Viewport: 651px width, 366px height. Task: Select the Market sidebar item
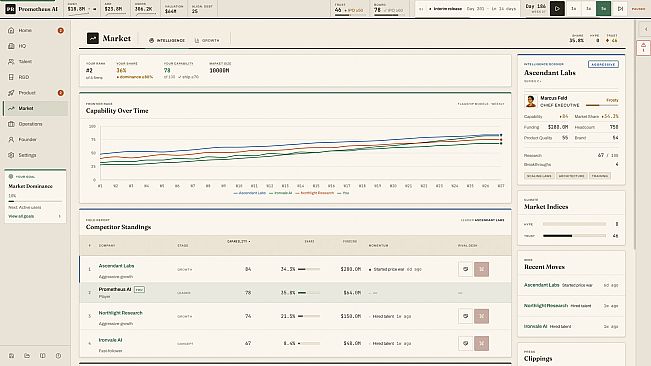coord(35,108)
